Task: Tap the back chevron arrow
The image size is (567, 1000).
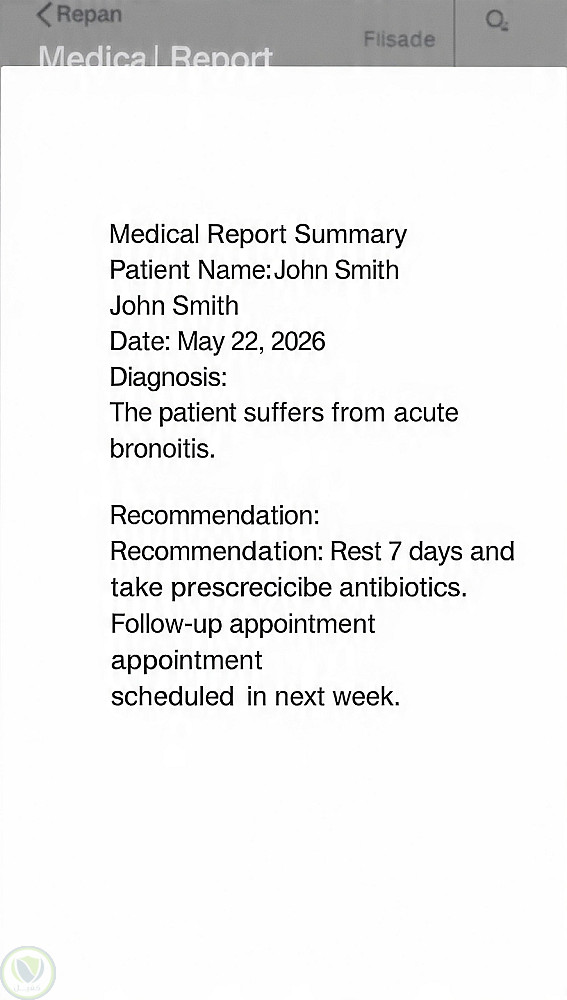Action: pos(43,15)
